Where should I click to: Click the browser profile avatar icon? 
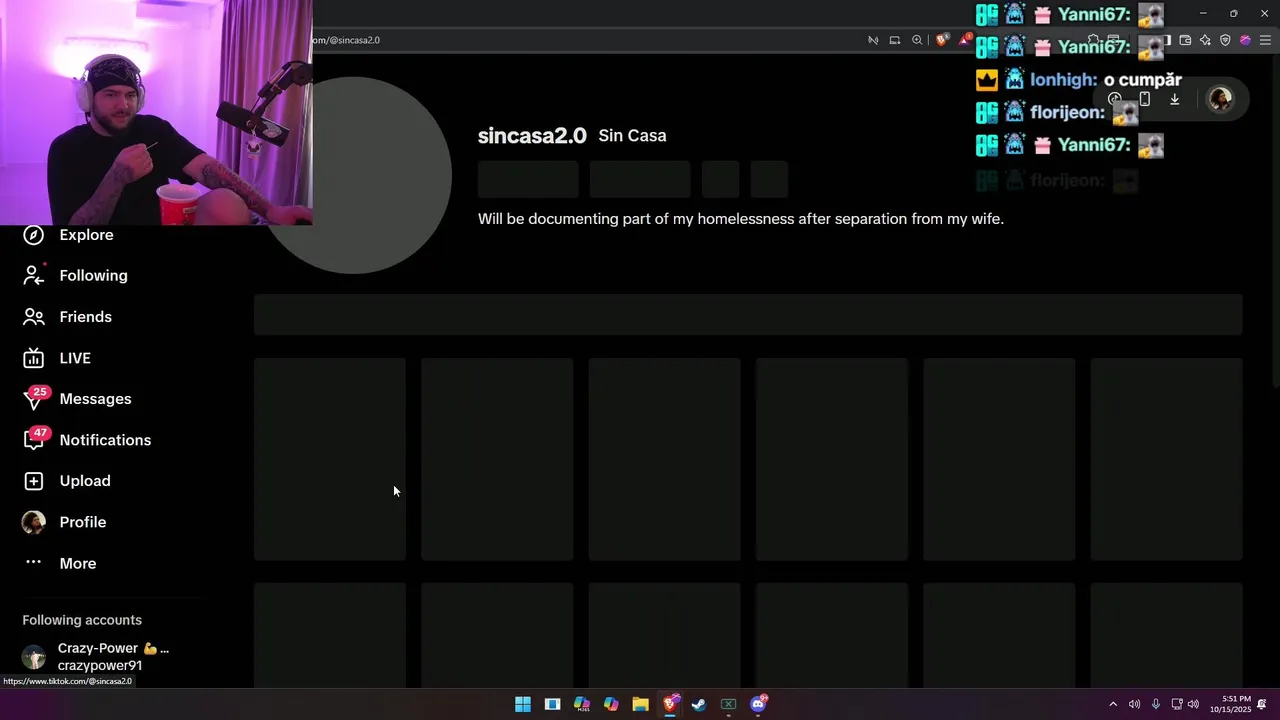pyautogui.click(x=1245, y=40)
